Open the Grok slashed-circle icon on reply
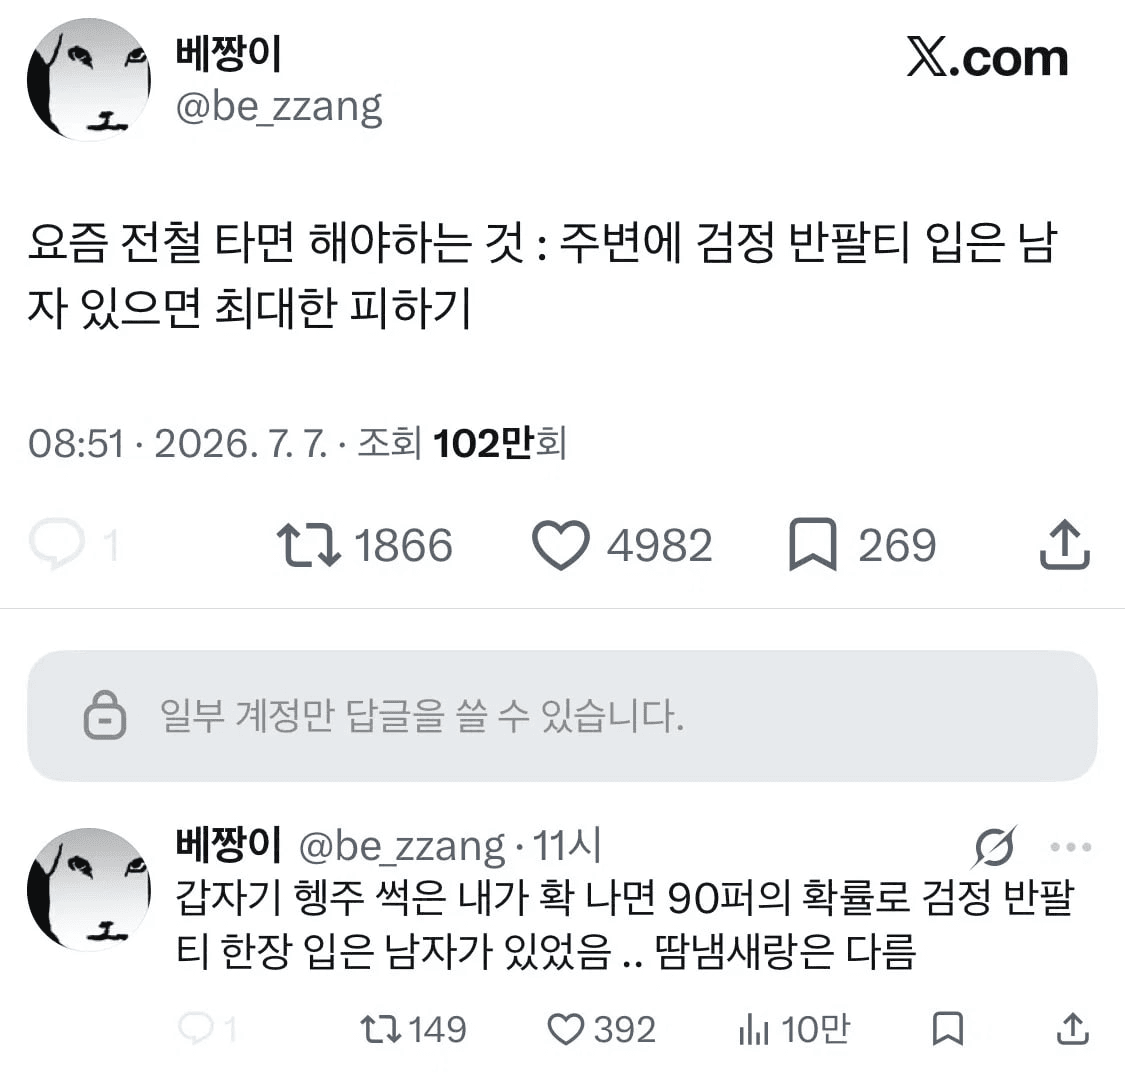Viewport: 1125px width, 1080px height. [x=995, y=847]
